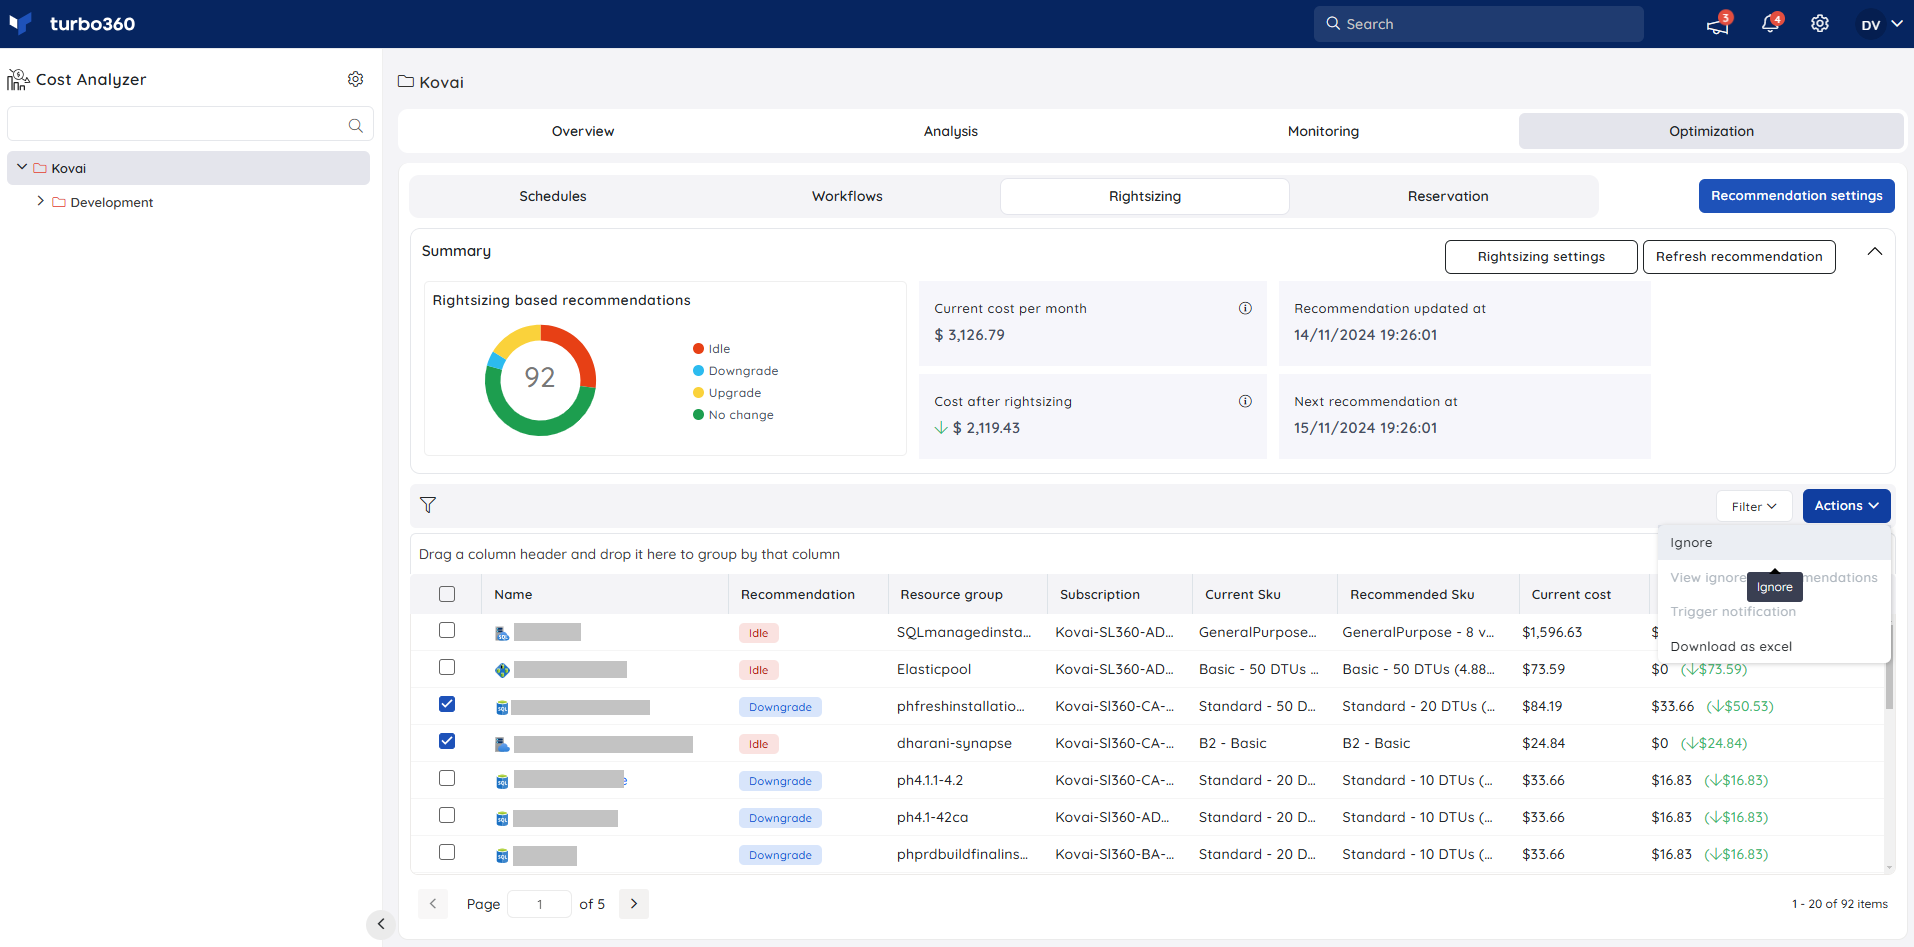
Task: Check the Elasticpool row checkbox
Action: [447, 667]
